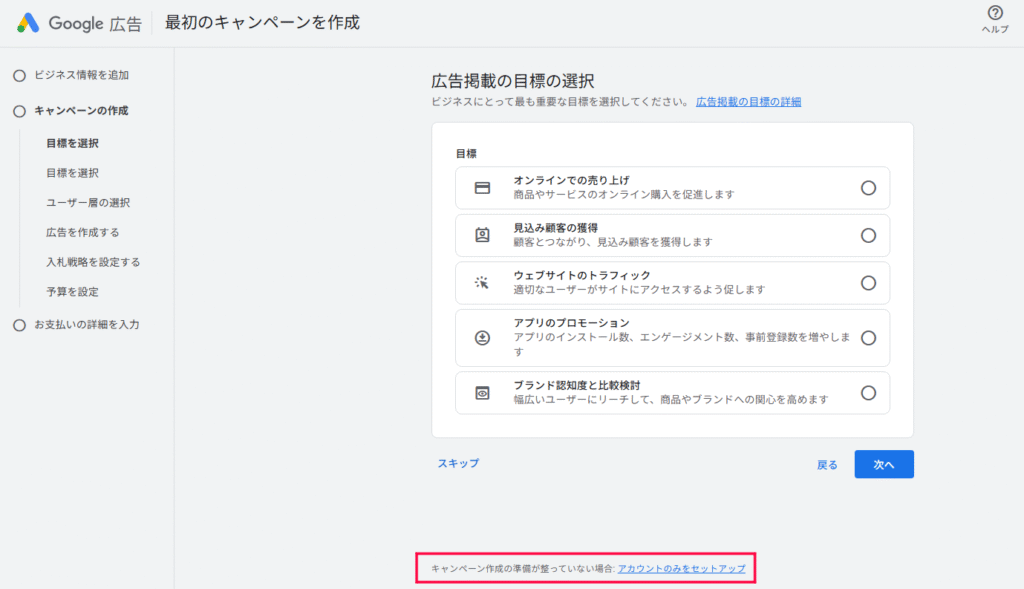The height and width of the screenshot is (589, 1024).
Task: Select the ブランド認知度と比較検討 radio button
Action: [x=868, y=392]
